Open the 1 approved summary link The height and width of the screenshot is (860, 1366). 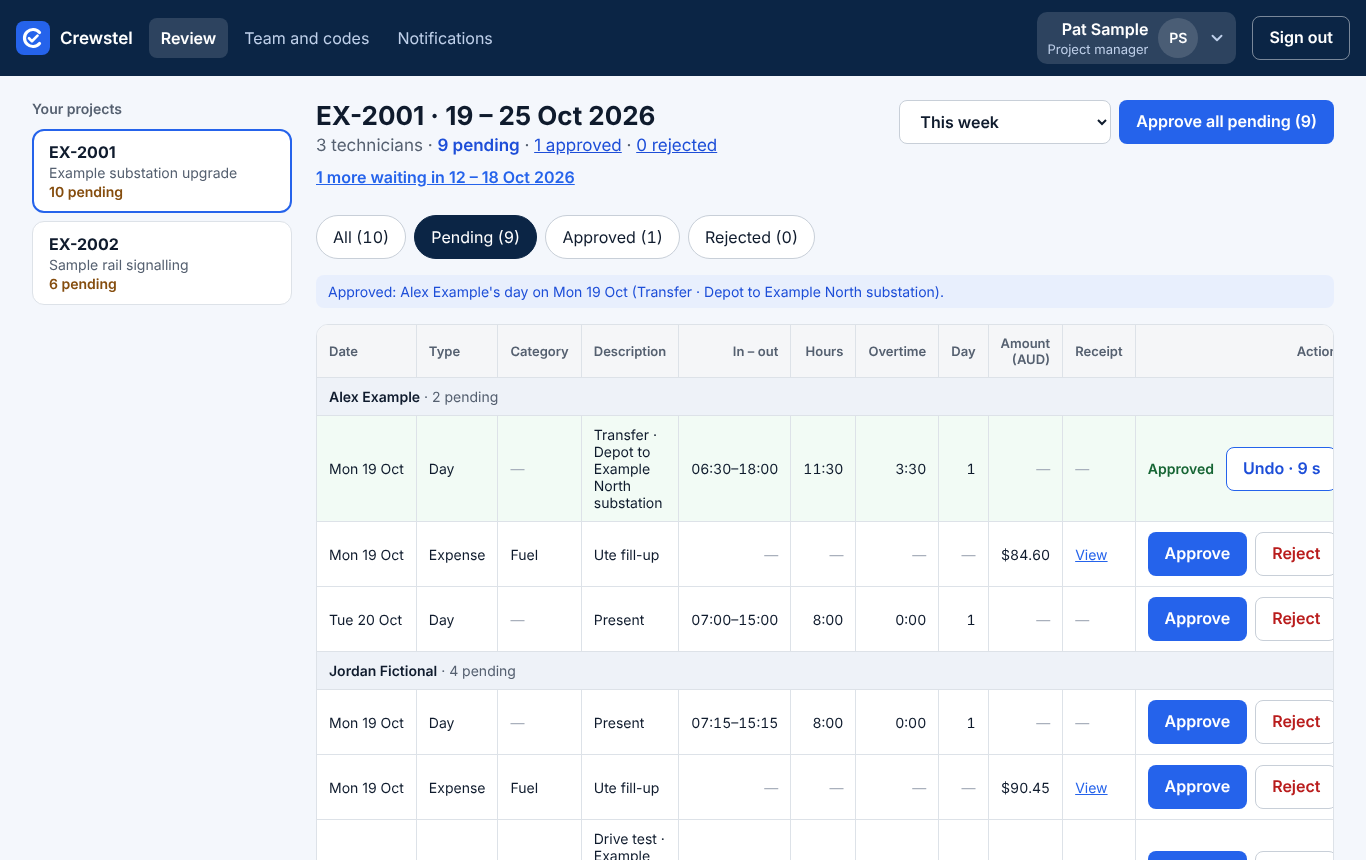click(577, 145)
